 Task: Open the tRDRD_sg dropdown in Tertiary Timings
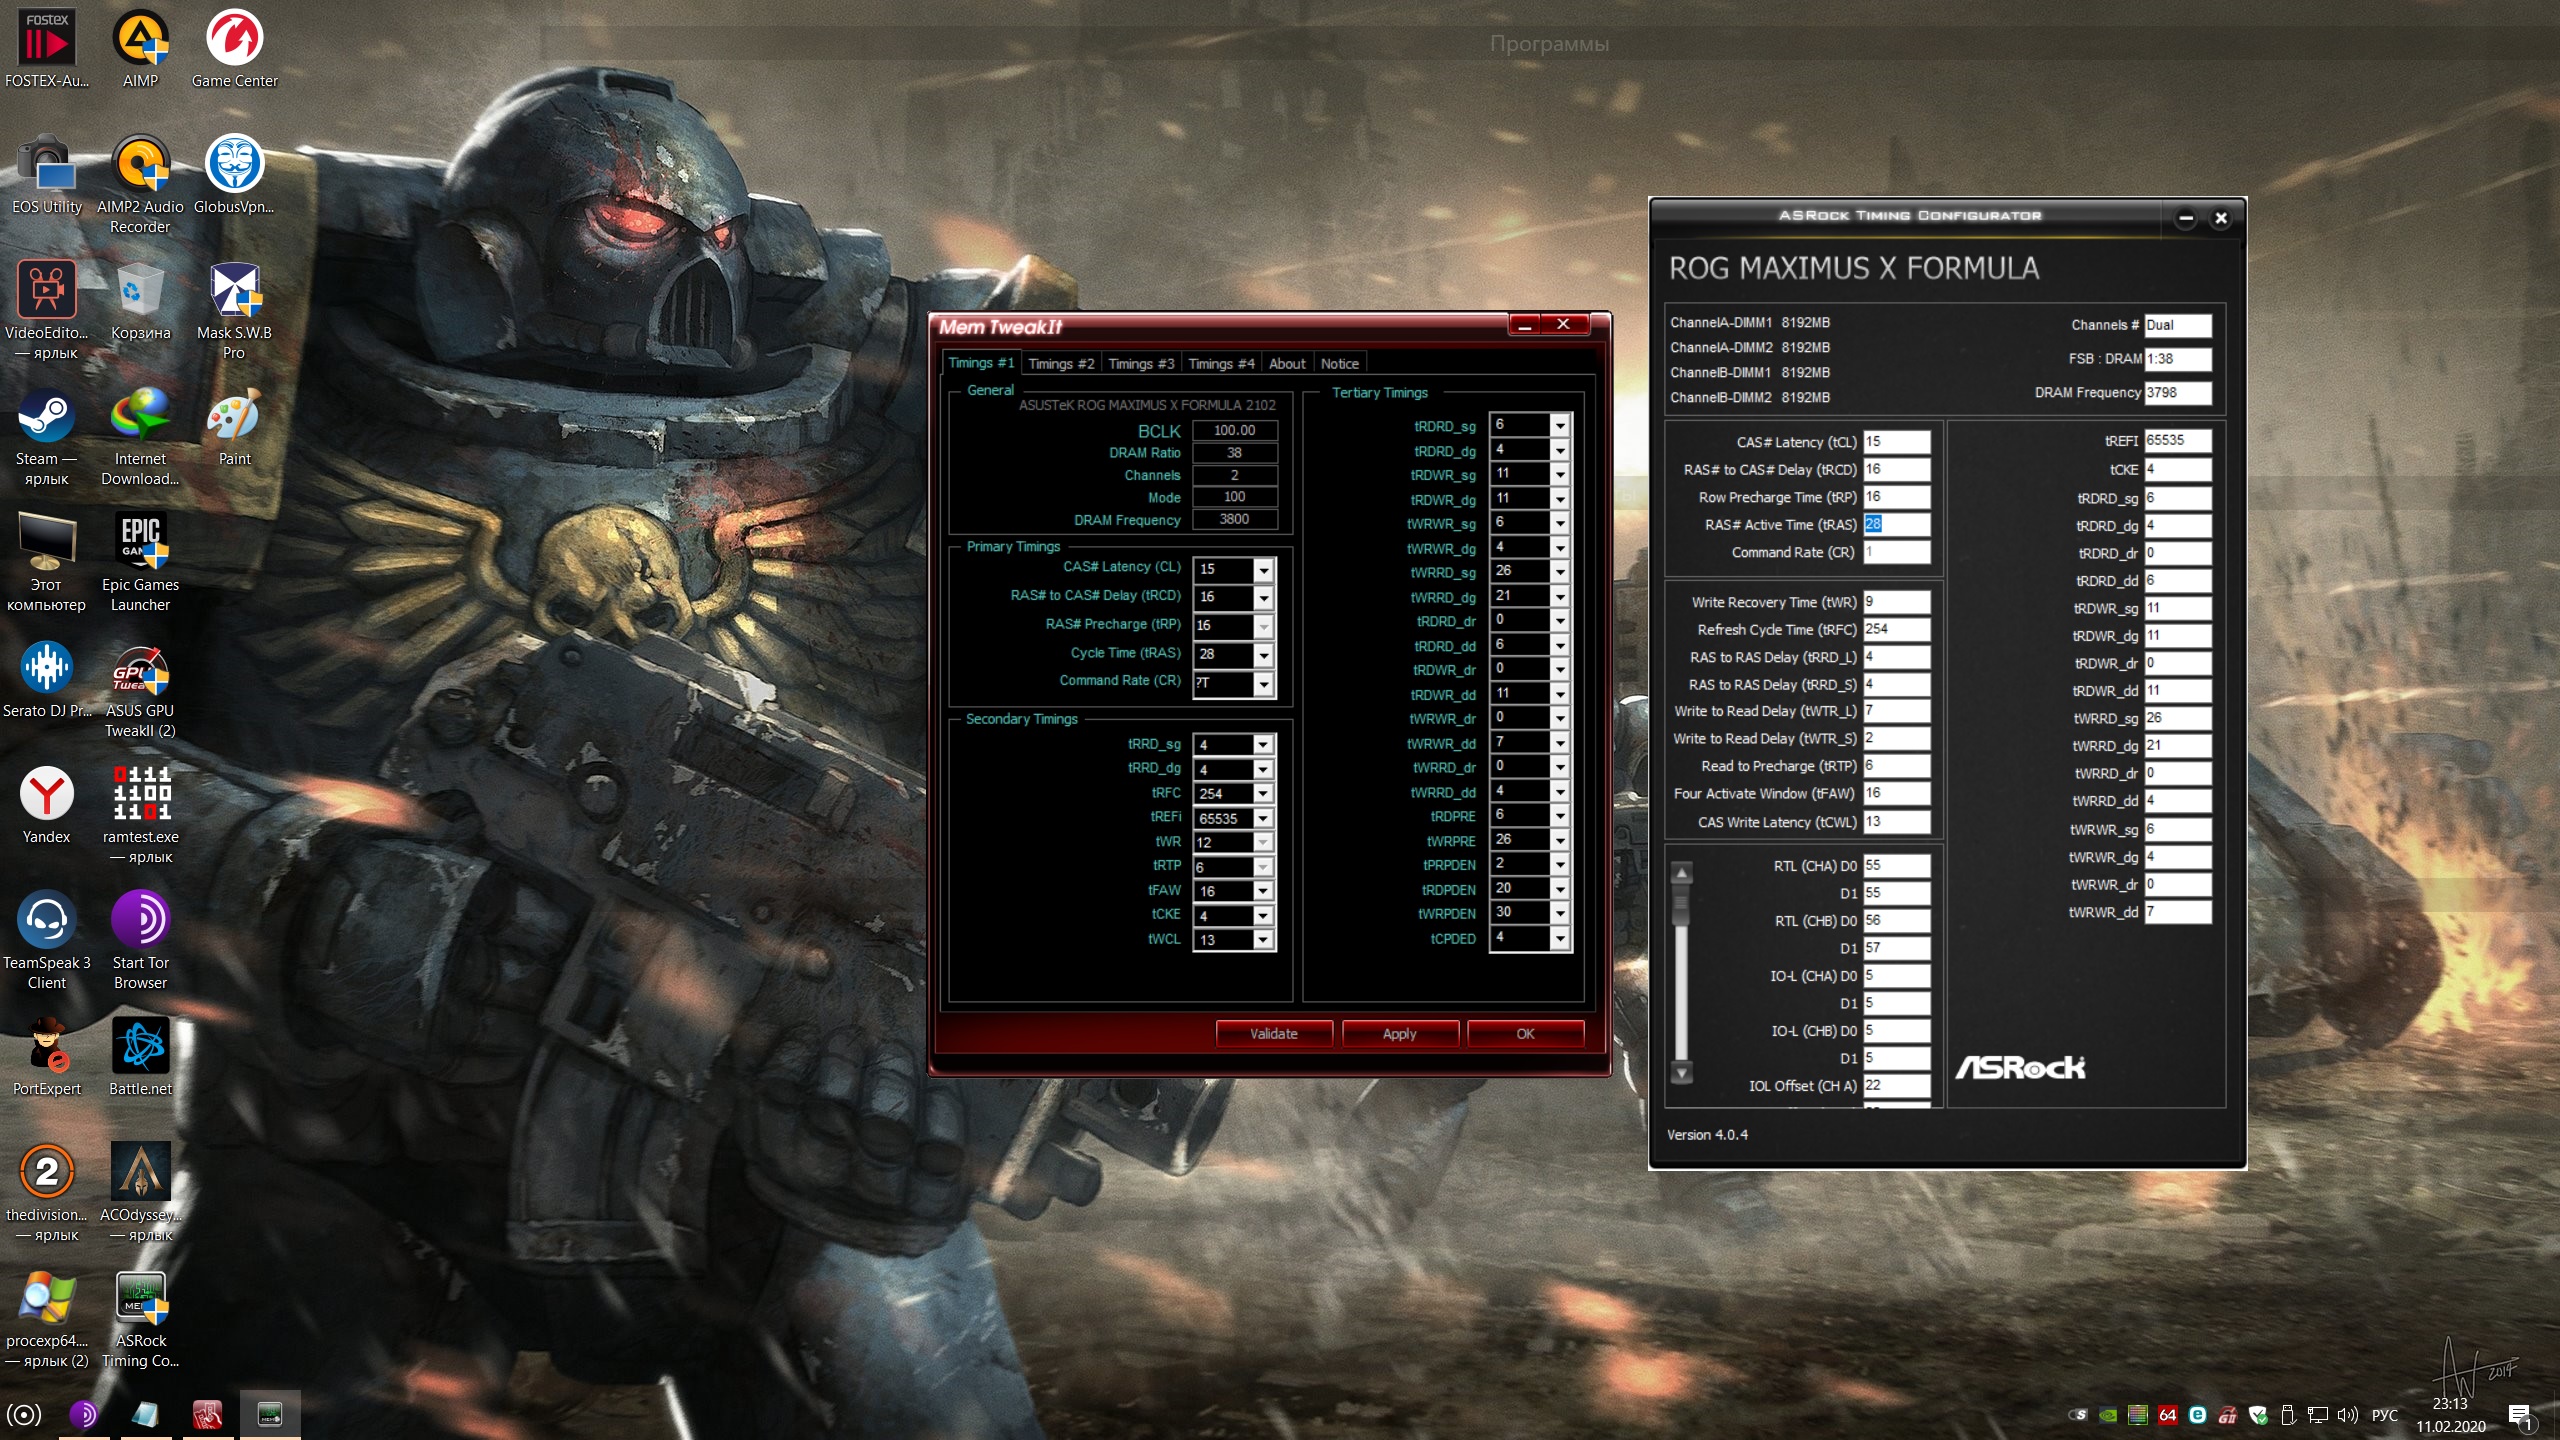pyautogui.click(x=1559, y=426)
